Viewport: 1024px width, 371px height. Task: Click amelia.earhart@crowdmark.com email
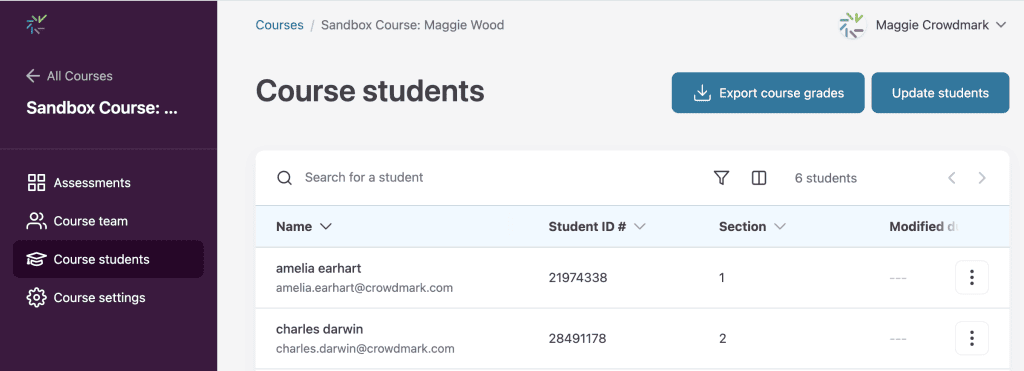[364, 287]
